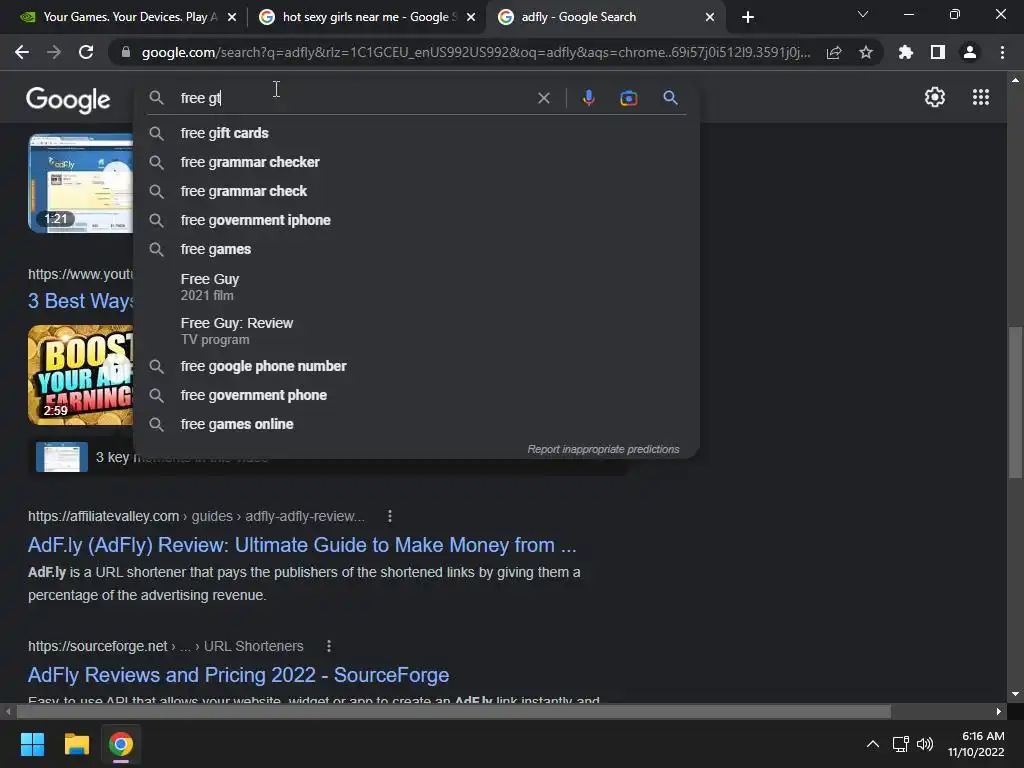Choose the 'free grammar checker' suggestion

point(416,162)
